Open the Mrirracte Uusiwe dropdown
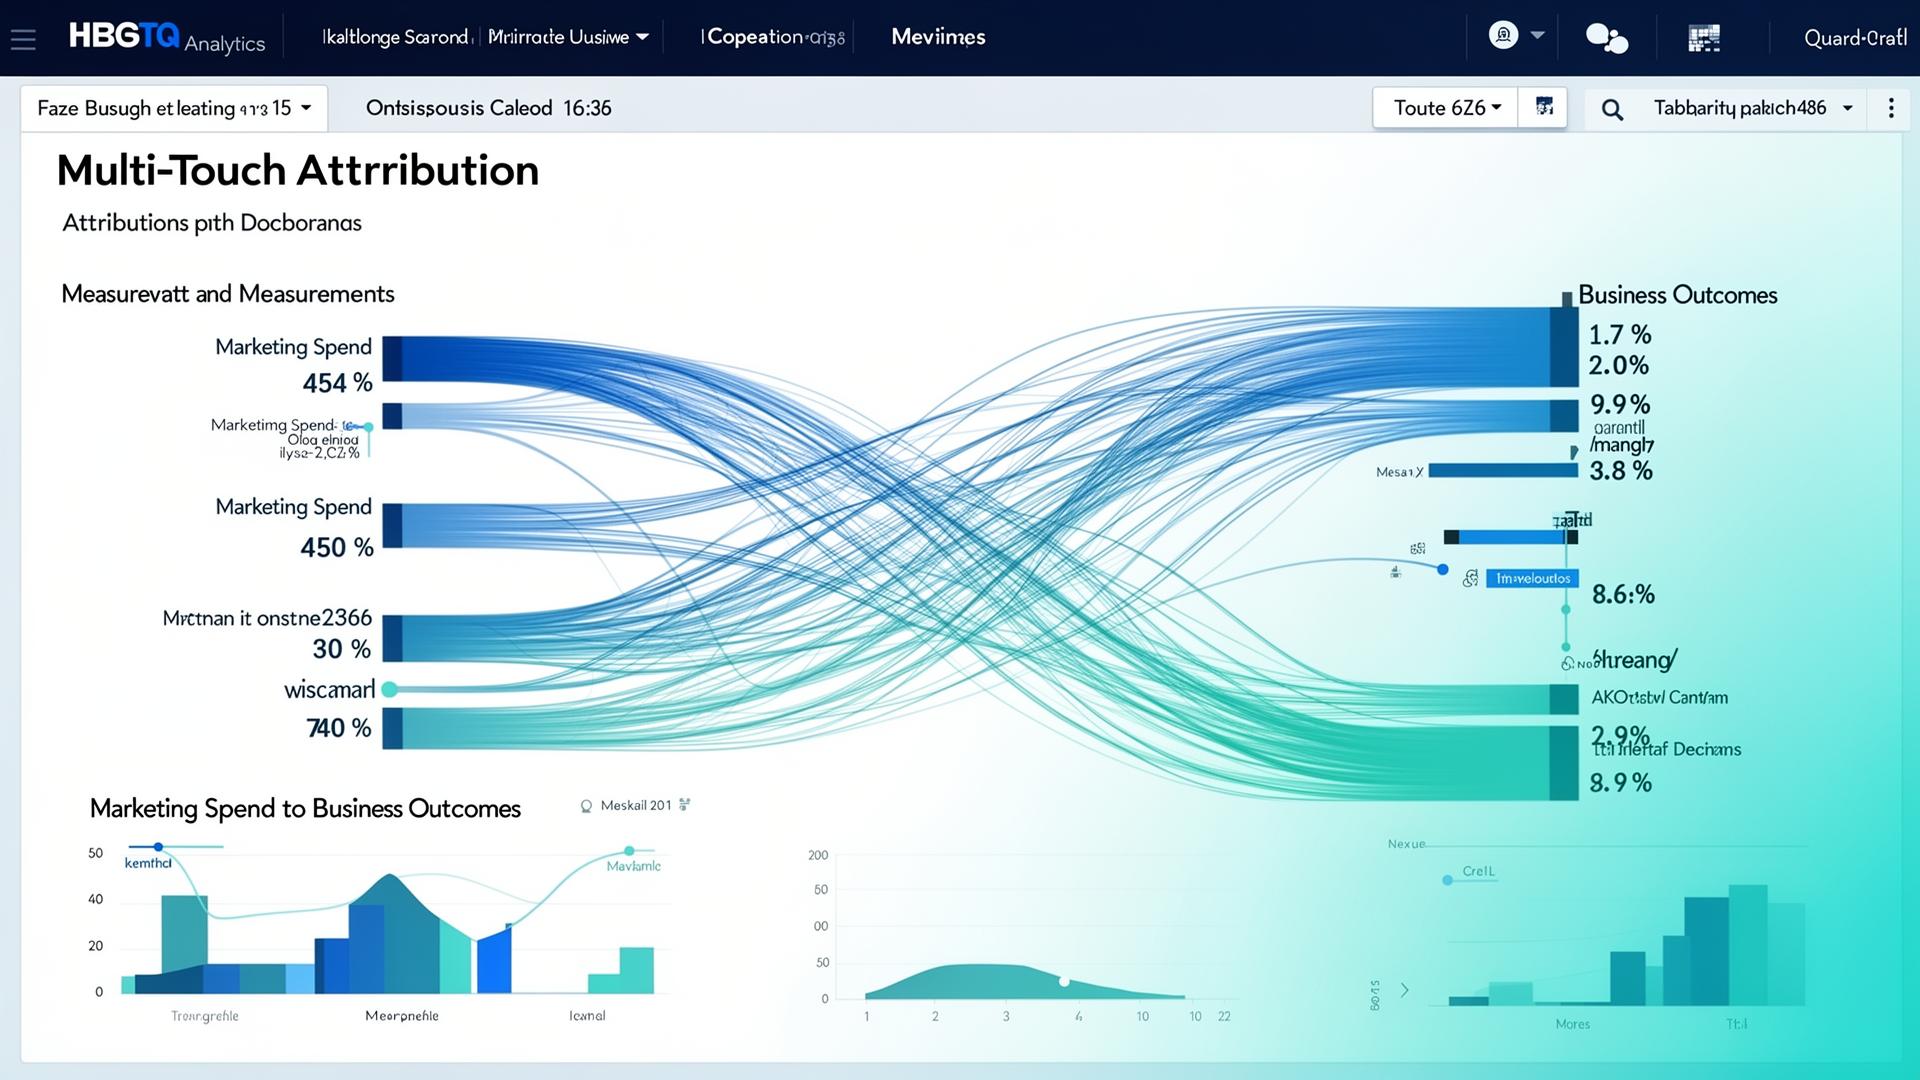This screenshot has height=1080, width=1920. 568,37
